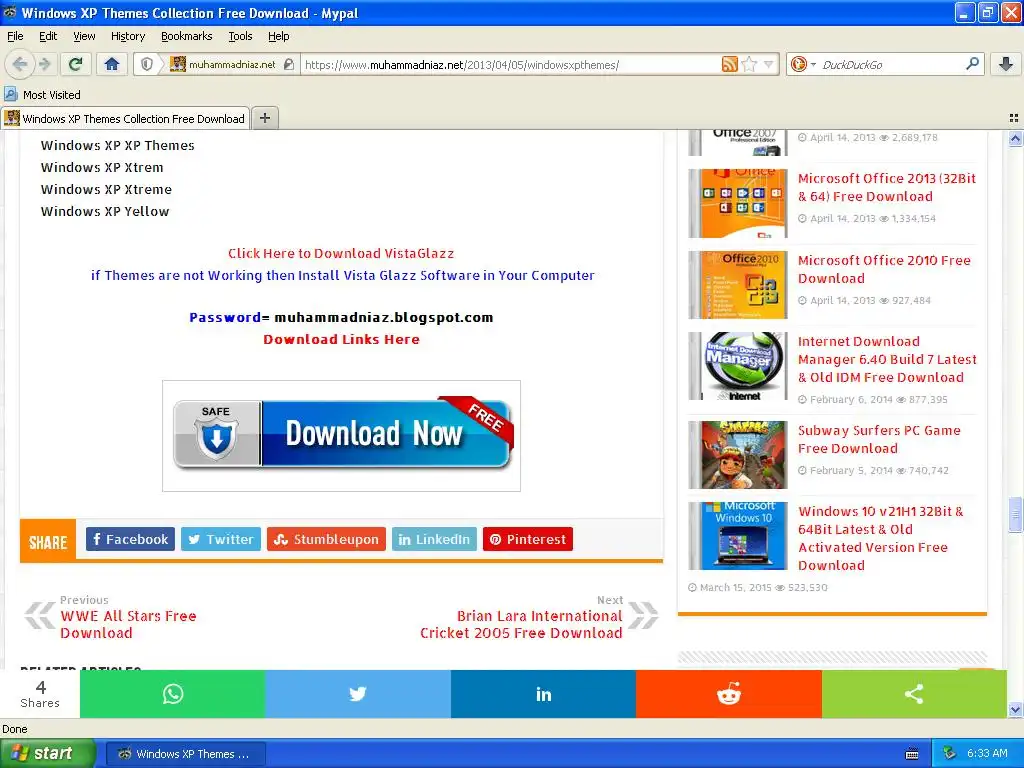Expand the URL bar history dropdown arrow
The image size is (1024, 768).
pos(769,64)
